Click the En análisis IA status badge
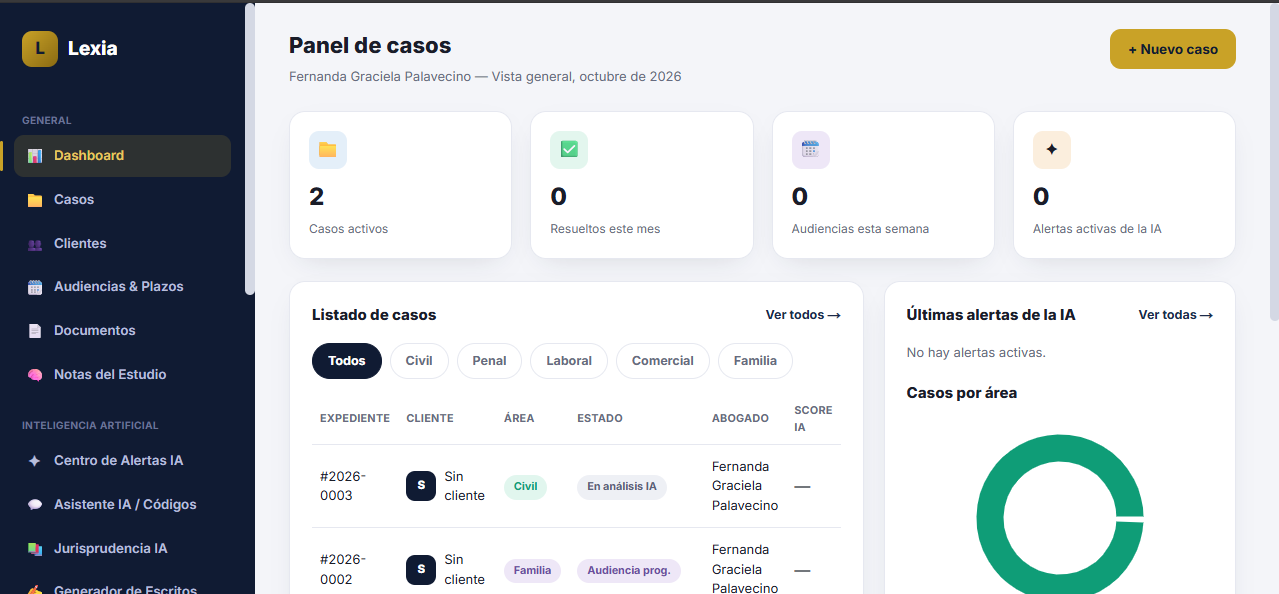Image resolution: width=1279 pixels, height=594 pixels. click(622, 487)
